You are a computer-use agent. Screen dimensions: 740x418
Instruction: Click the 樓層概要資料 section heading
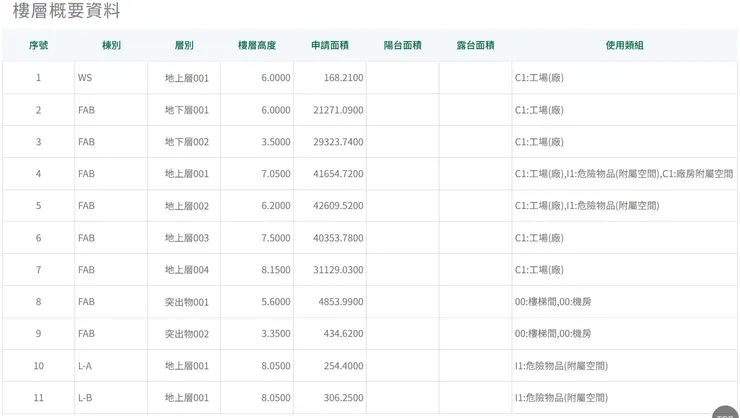67,10
